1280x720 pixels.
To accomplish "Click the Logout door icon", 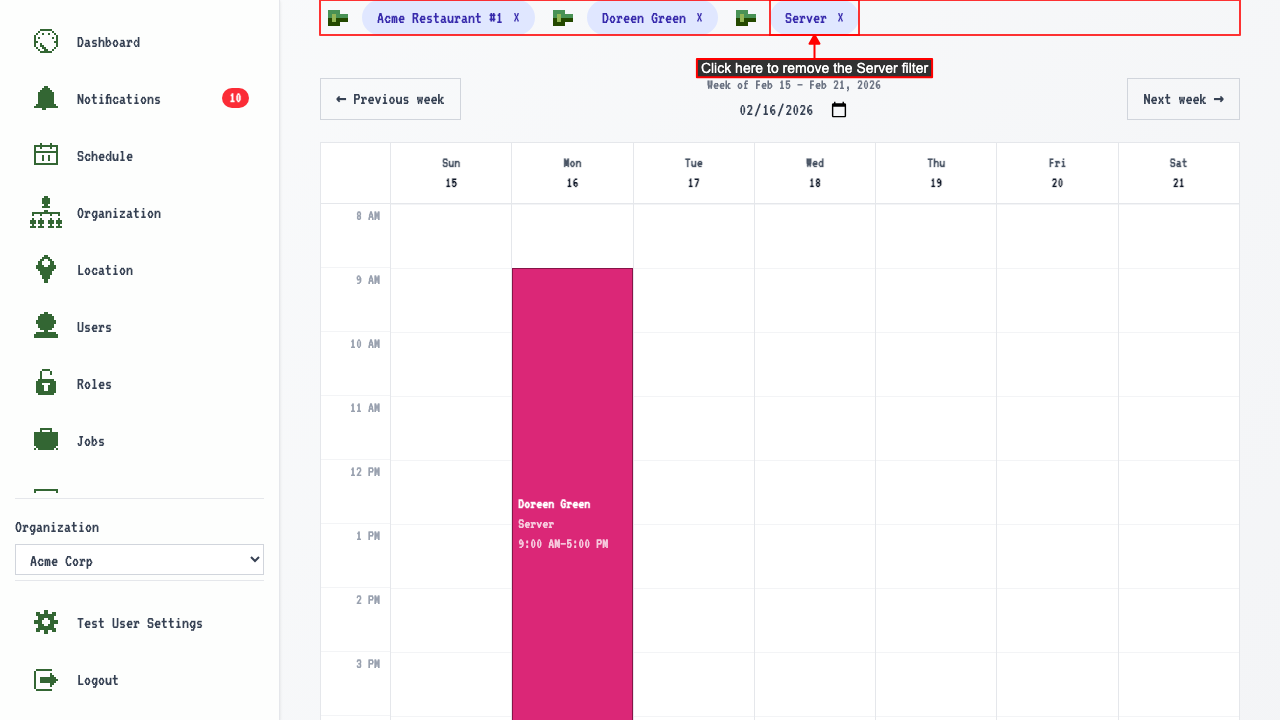I will 46,680.
